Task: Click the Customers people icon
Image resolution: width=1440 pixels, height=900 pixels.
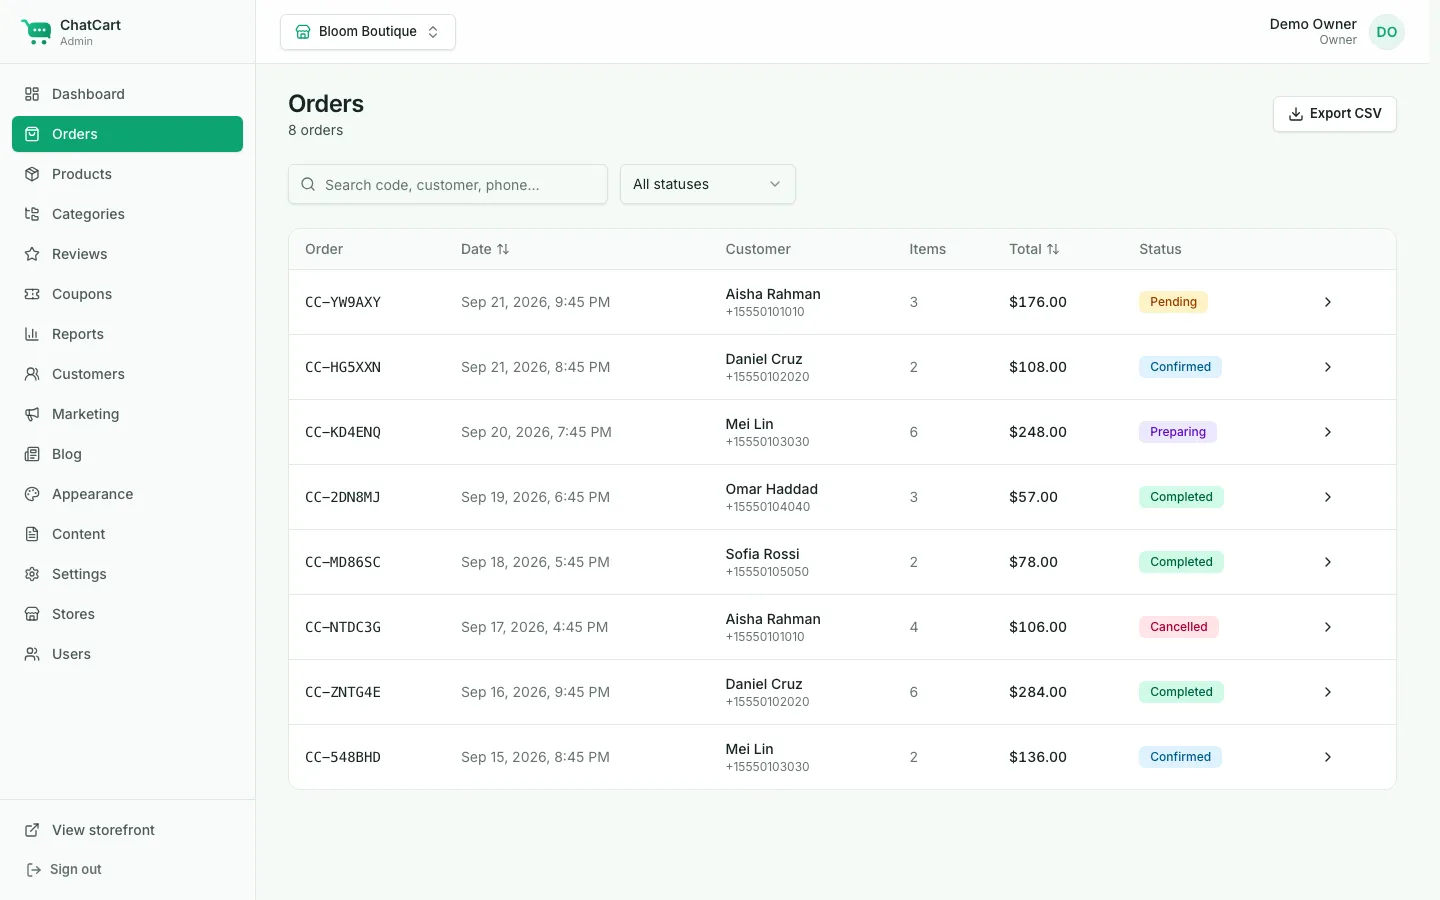Action: click(32, 374)
